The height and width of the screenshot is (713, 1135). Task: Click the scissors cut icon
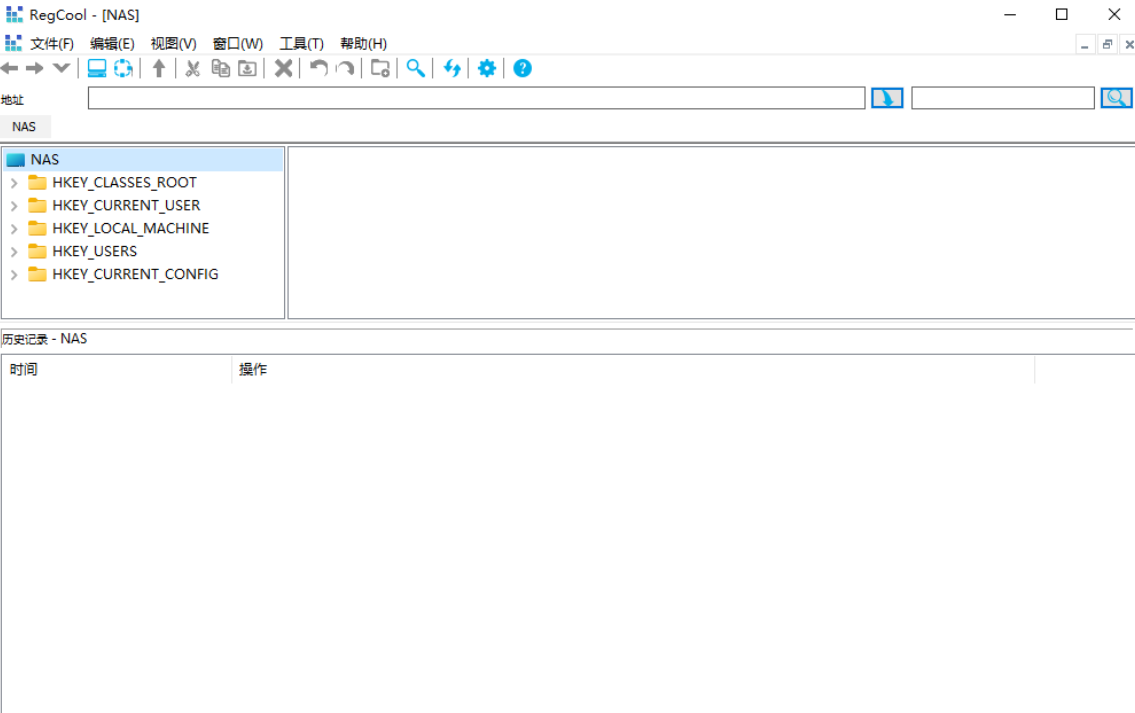pos(193,68)
